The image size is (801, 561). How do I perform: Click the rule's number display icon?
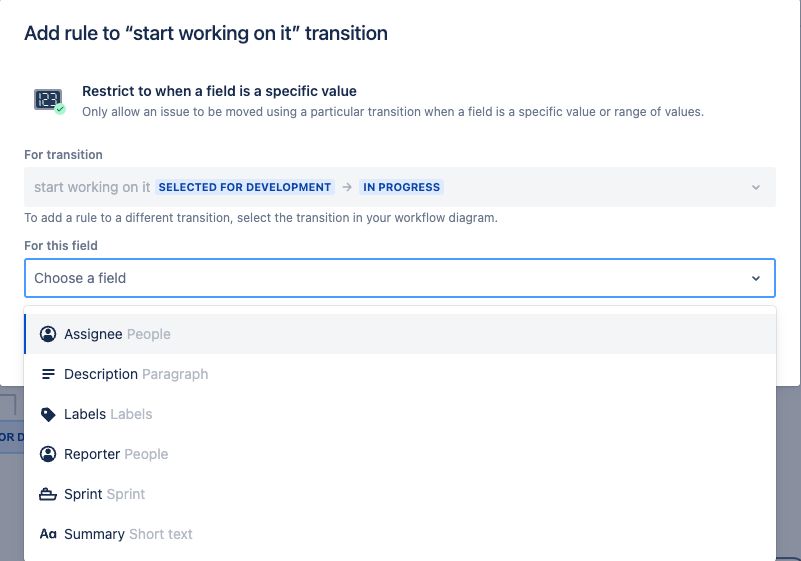coord(50,101)
